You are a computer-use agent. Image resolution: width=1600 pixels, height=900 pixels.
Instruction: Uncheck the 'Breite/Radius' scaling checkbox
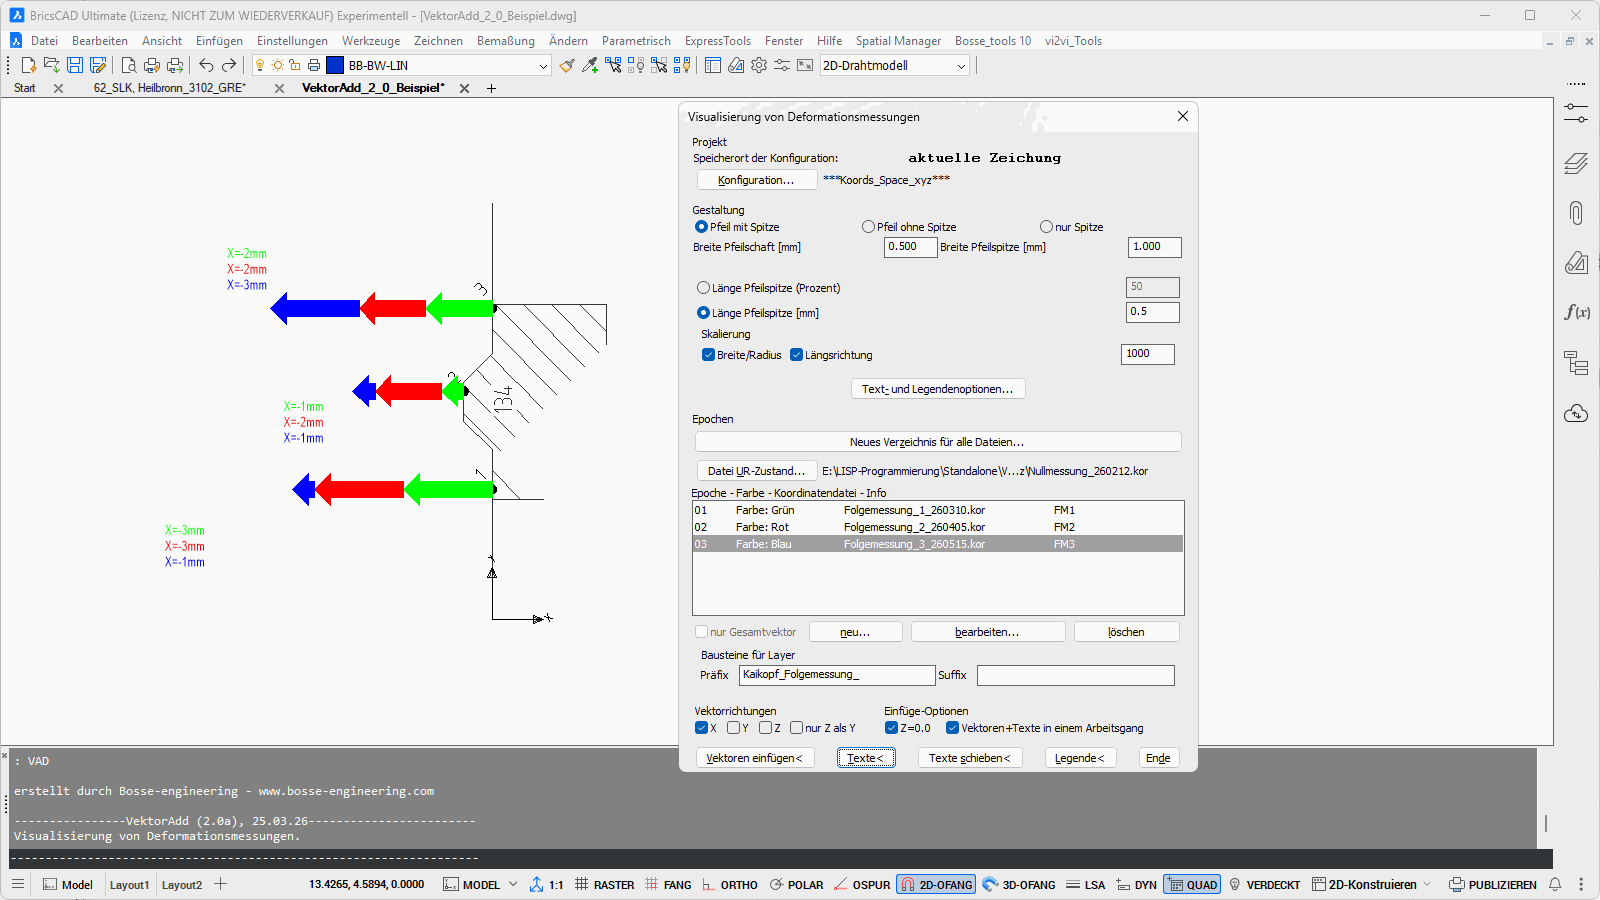708,355
